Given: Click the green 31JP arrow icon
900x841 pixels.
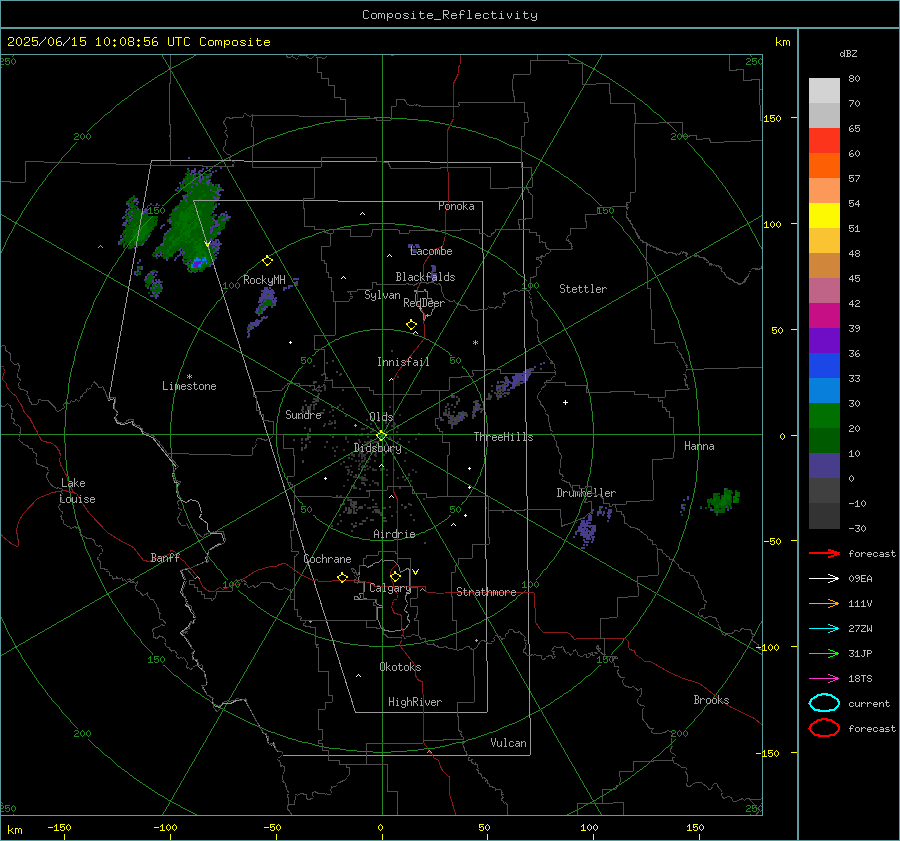Looking at the screenshot, I should [824, 653].
